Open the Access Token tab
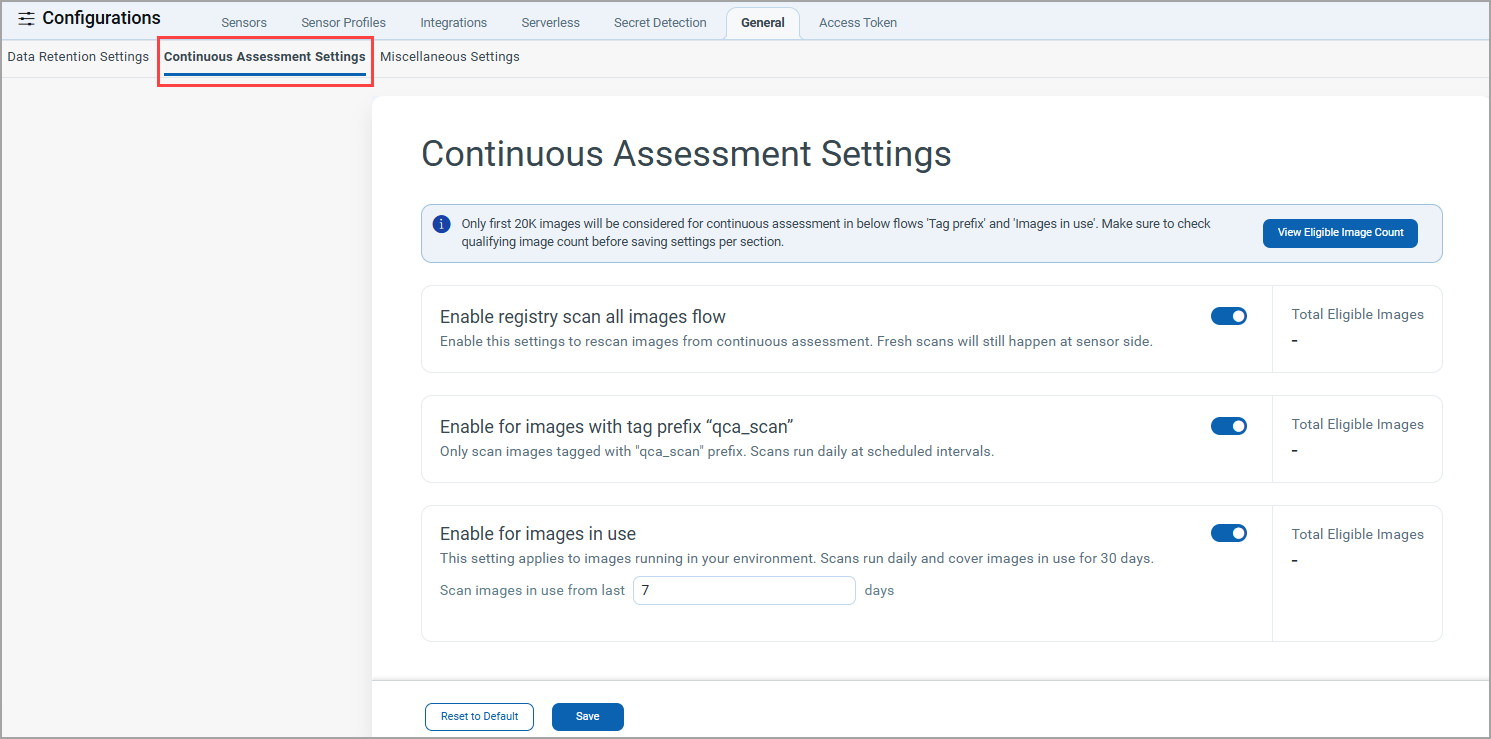The image size is (1491, 739). (x=857, y=23)
